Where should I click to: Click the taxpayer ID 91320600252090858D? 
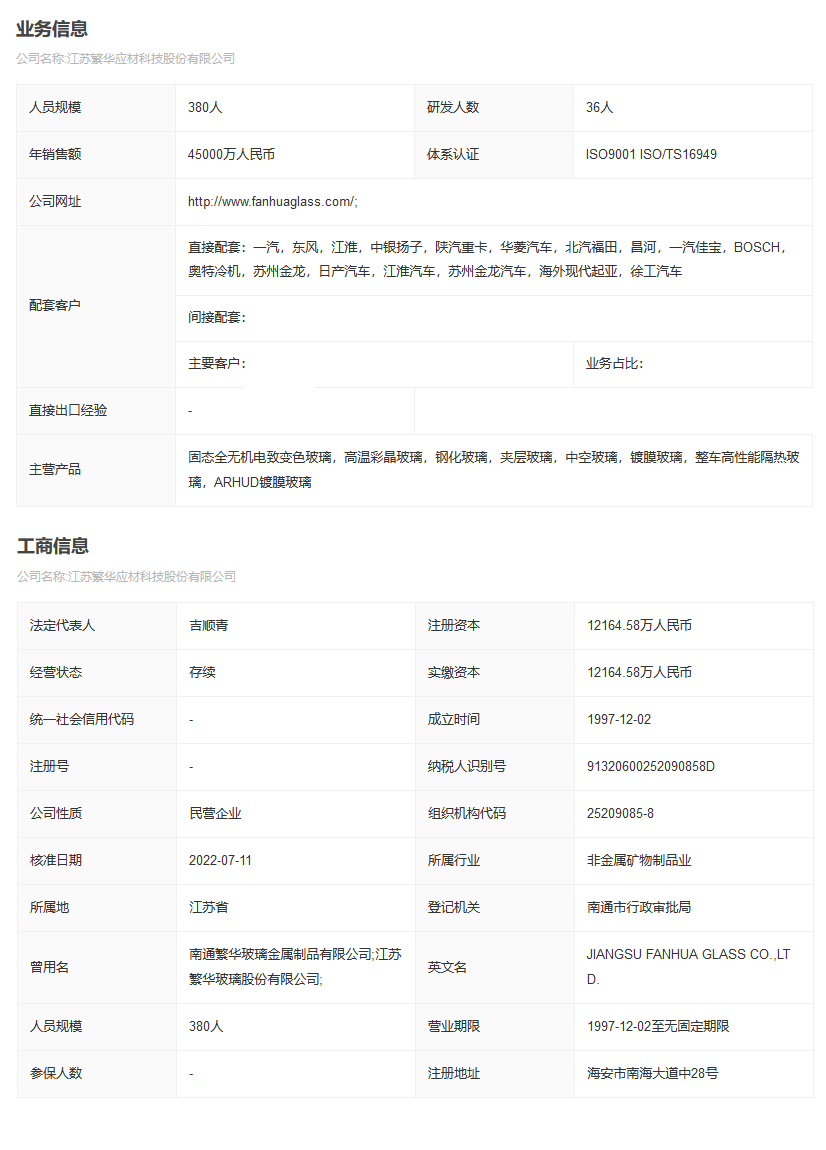pyautogui.click(x=651, y=766)
